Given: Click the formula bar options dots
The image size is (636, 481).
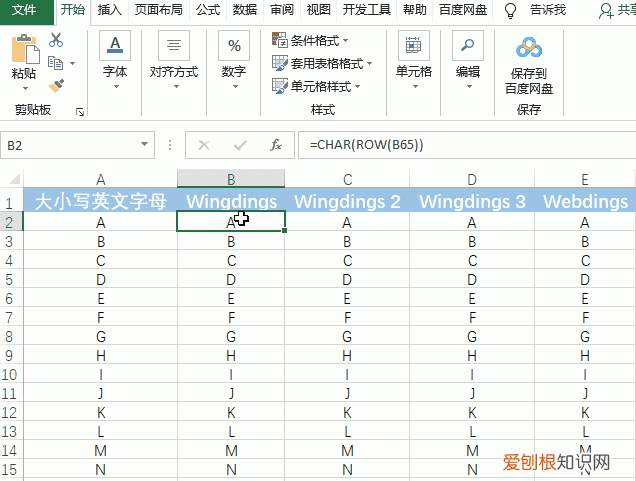Looking at the screenshot, I should pos(170,145).
